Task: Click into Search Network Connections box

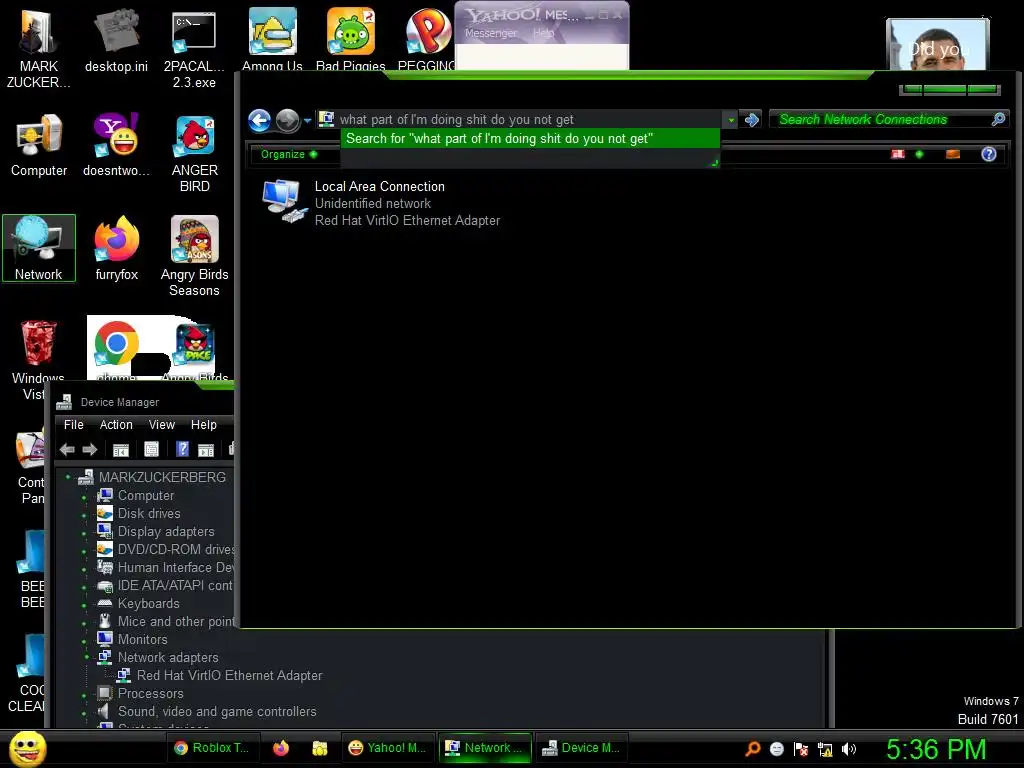Action: tap(882, 120)
